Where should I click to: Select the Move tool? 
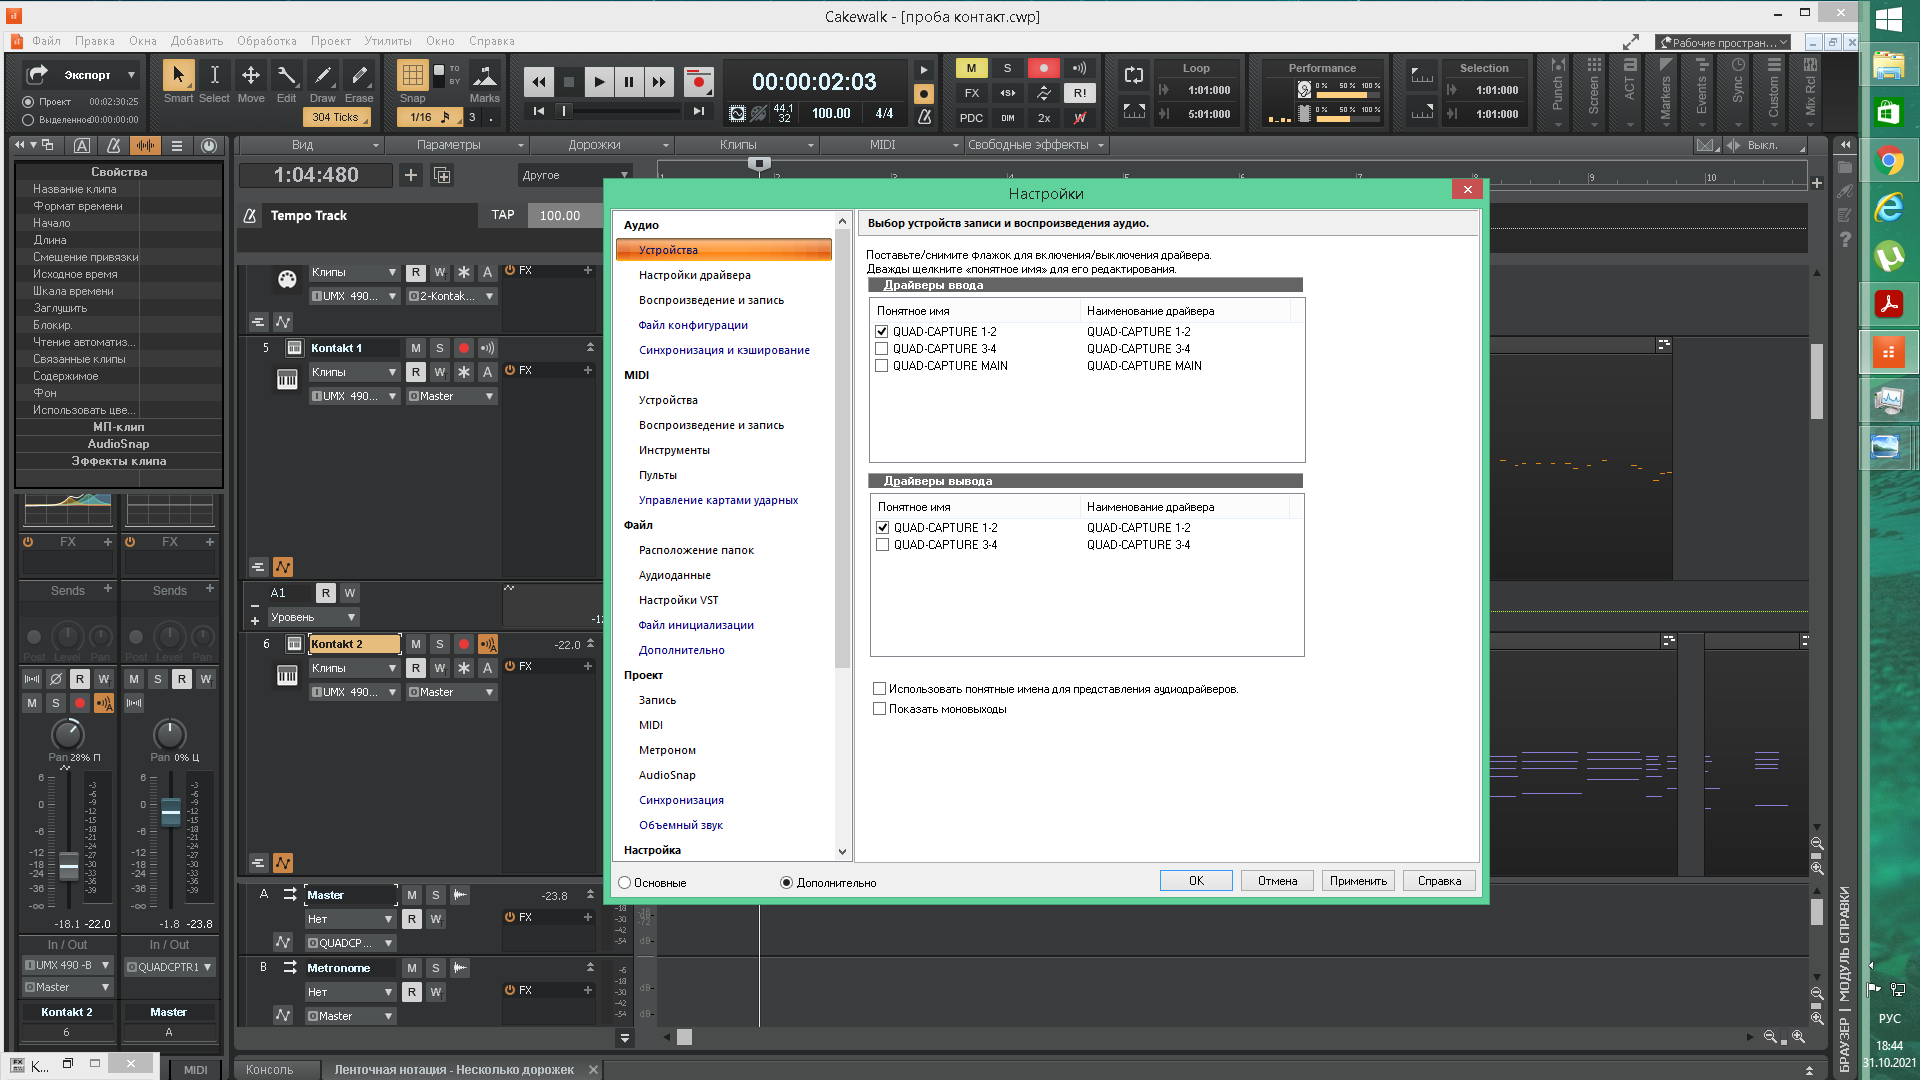(250, 77)
